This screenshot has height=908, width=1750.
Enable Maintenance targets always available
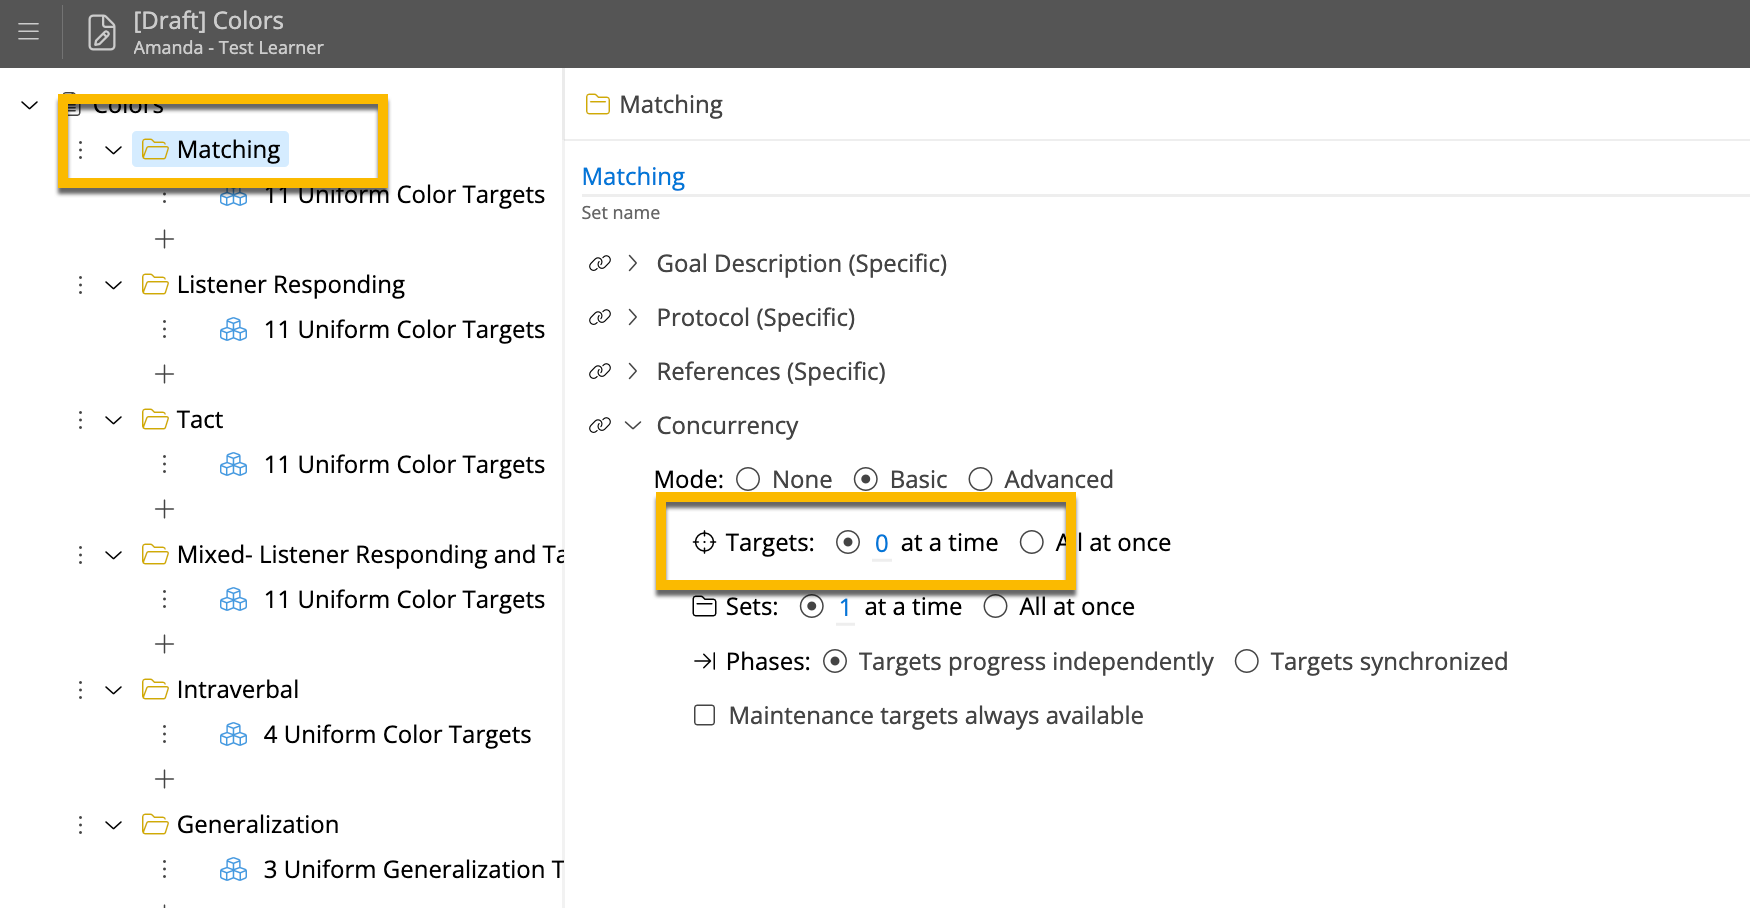[x=705, y=715]
